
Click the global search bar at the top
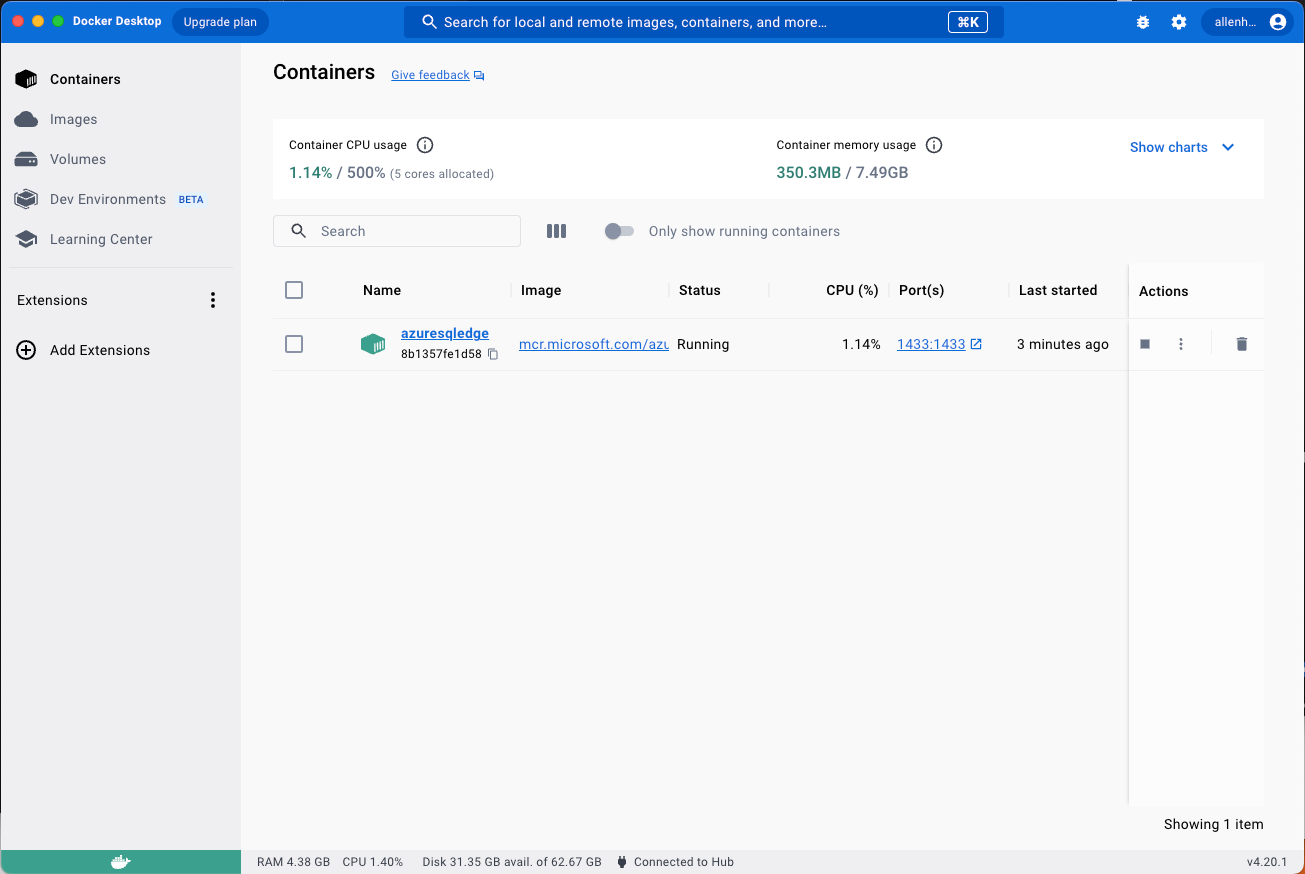coord(703,22)
